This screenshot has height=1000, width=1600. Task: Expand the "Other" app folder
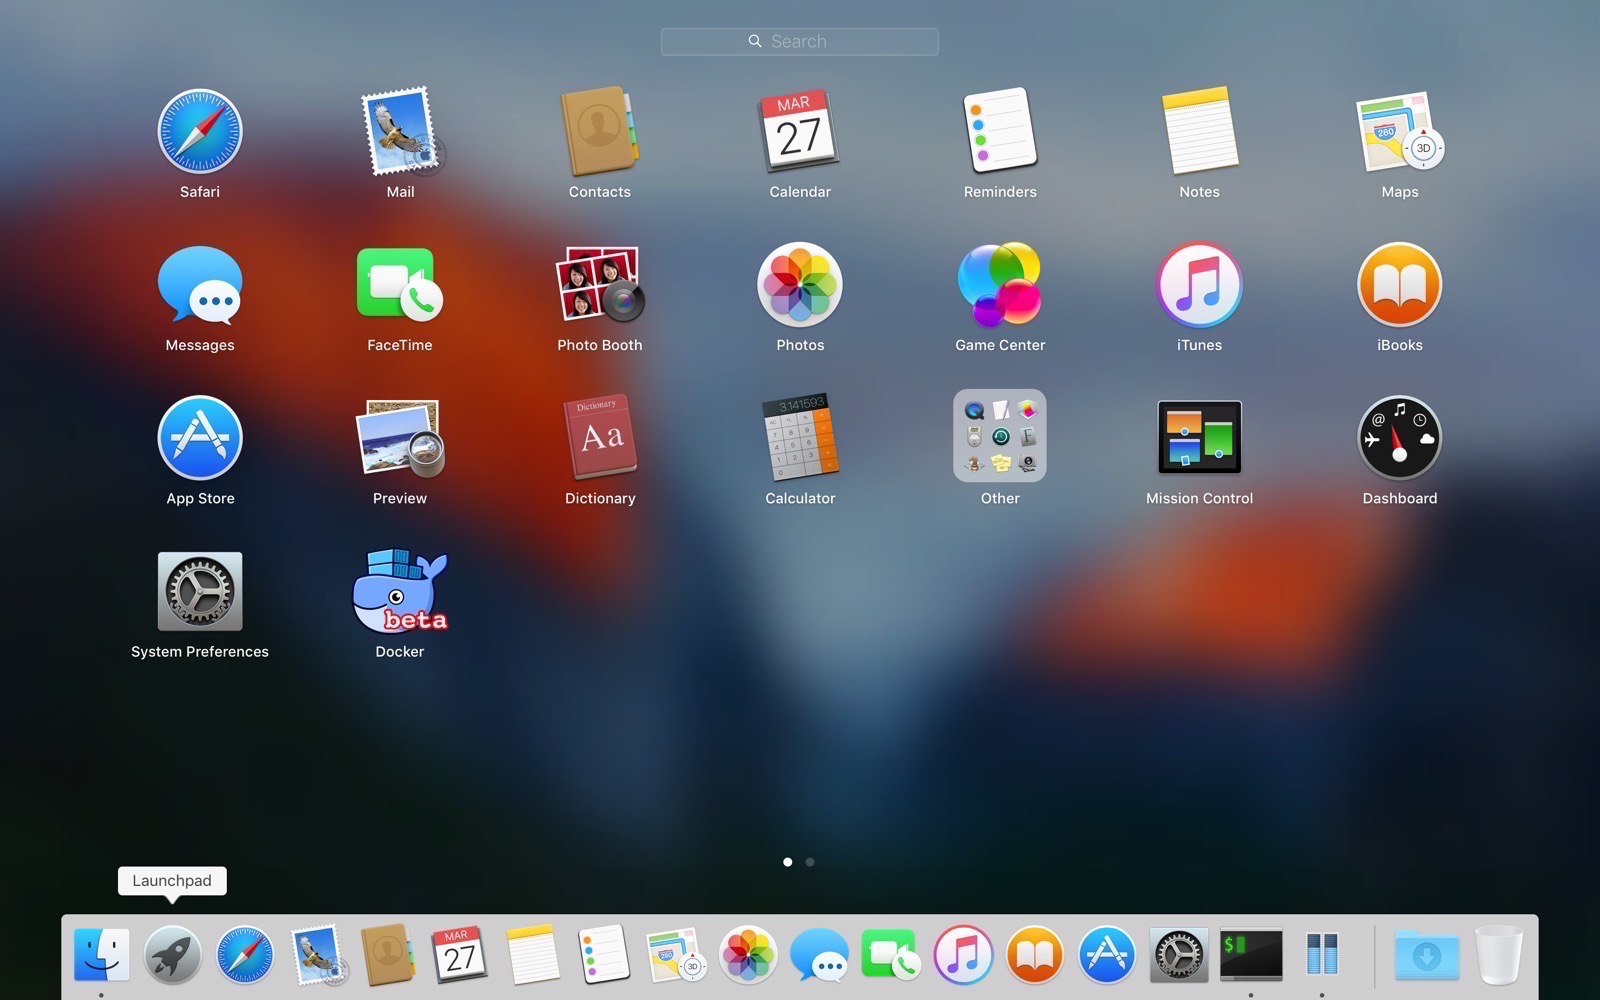pyautogui.click(x=999, y=437)
